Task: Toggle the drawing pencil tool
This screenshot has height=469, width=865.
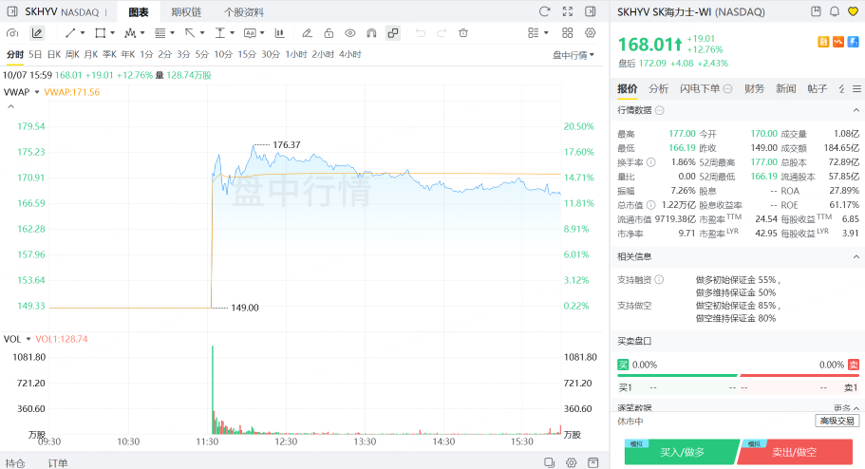Action: click(x=37, y=33)
